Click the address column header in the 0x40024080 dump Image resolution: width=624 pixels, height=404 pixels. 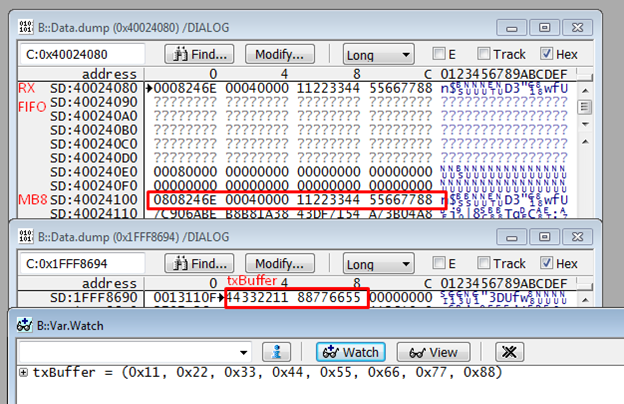pyautogui.click(x=109, y=74)
